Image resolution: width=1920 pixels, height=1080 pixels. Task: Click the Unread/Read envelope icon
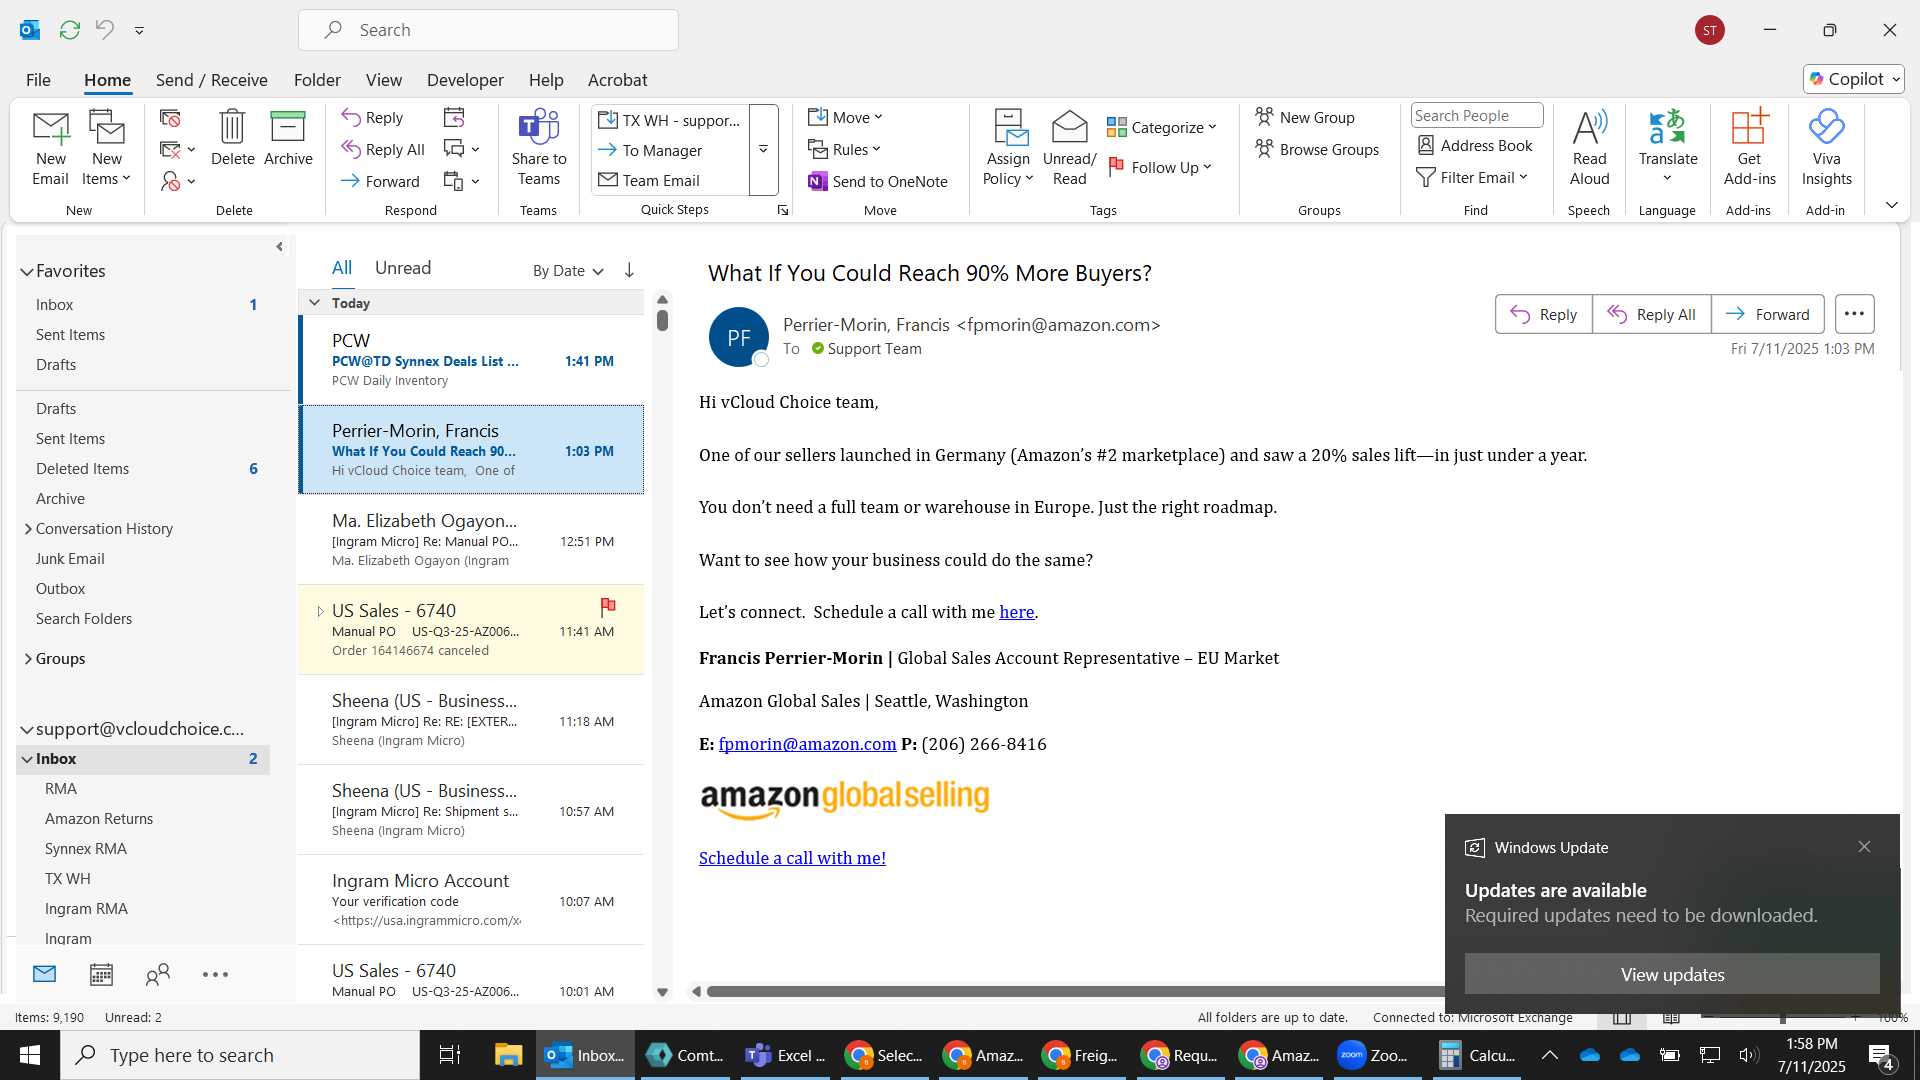click(1069, 127)
